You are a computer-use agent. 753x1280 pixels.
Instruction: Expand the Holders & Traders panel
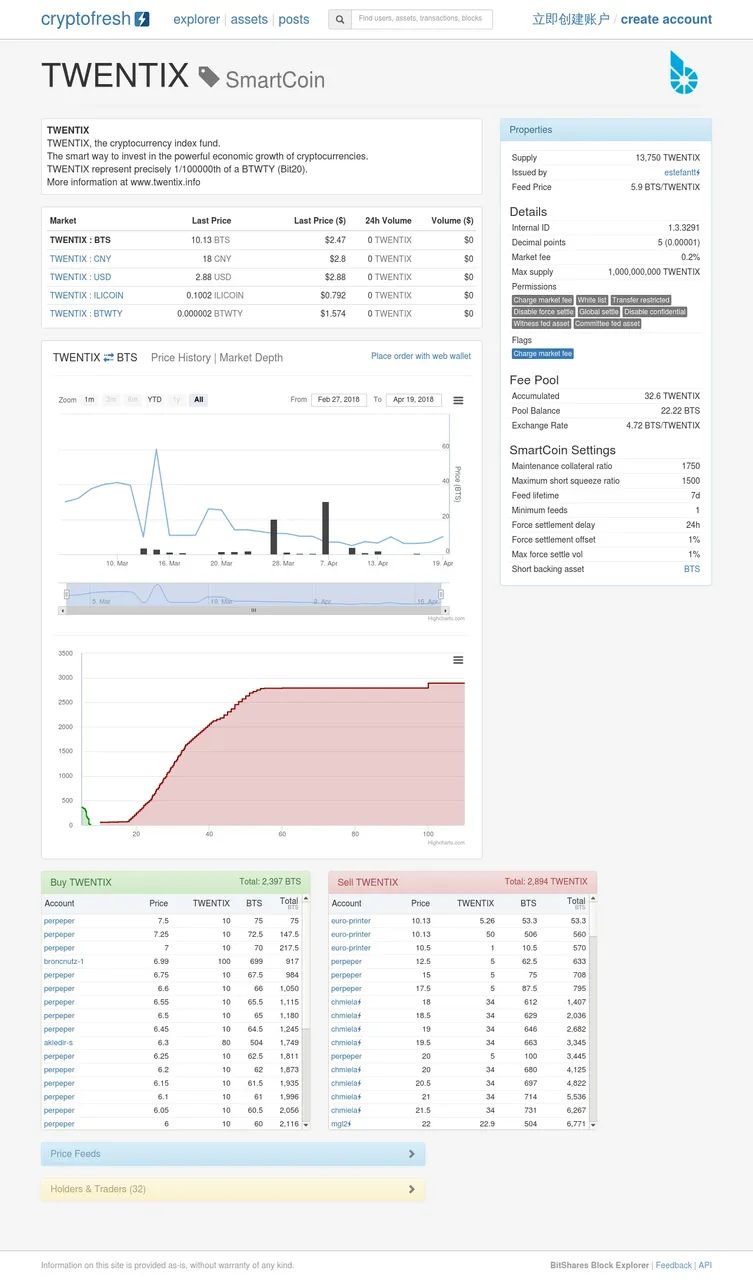click(x=233, y=1189)
